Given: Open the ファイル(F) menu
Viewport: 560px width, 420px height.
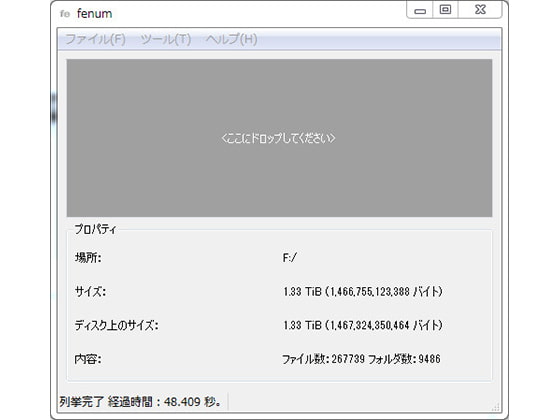Looking at the screenshot, I should (95, 39).
